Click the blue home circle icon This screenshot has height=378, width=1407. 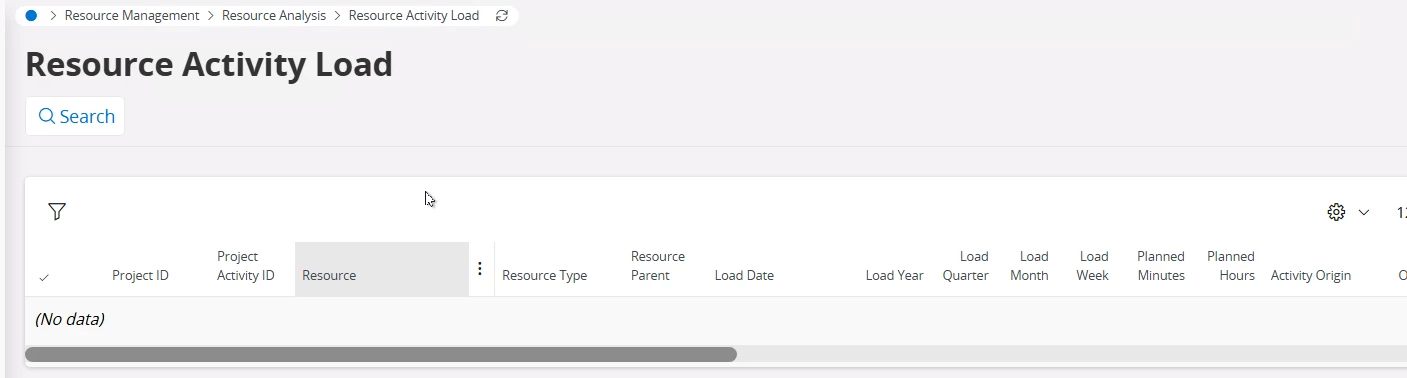point(31,16)
